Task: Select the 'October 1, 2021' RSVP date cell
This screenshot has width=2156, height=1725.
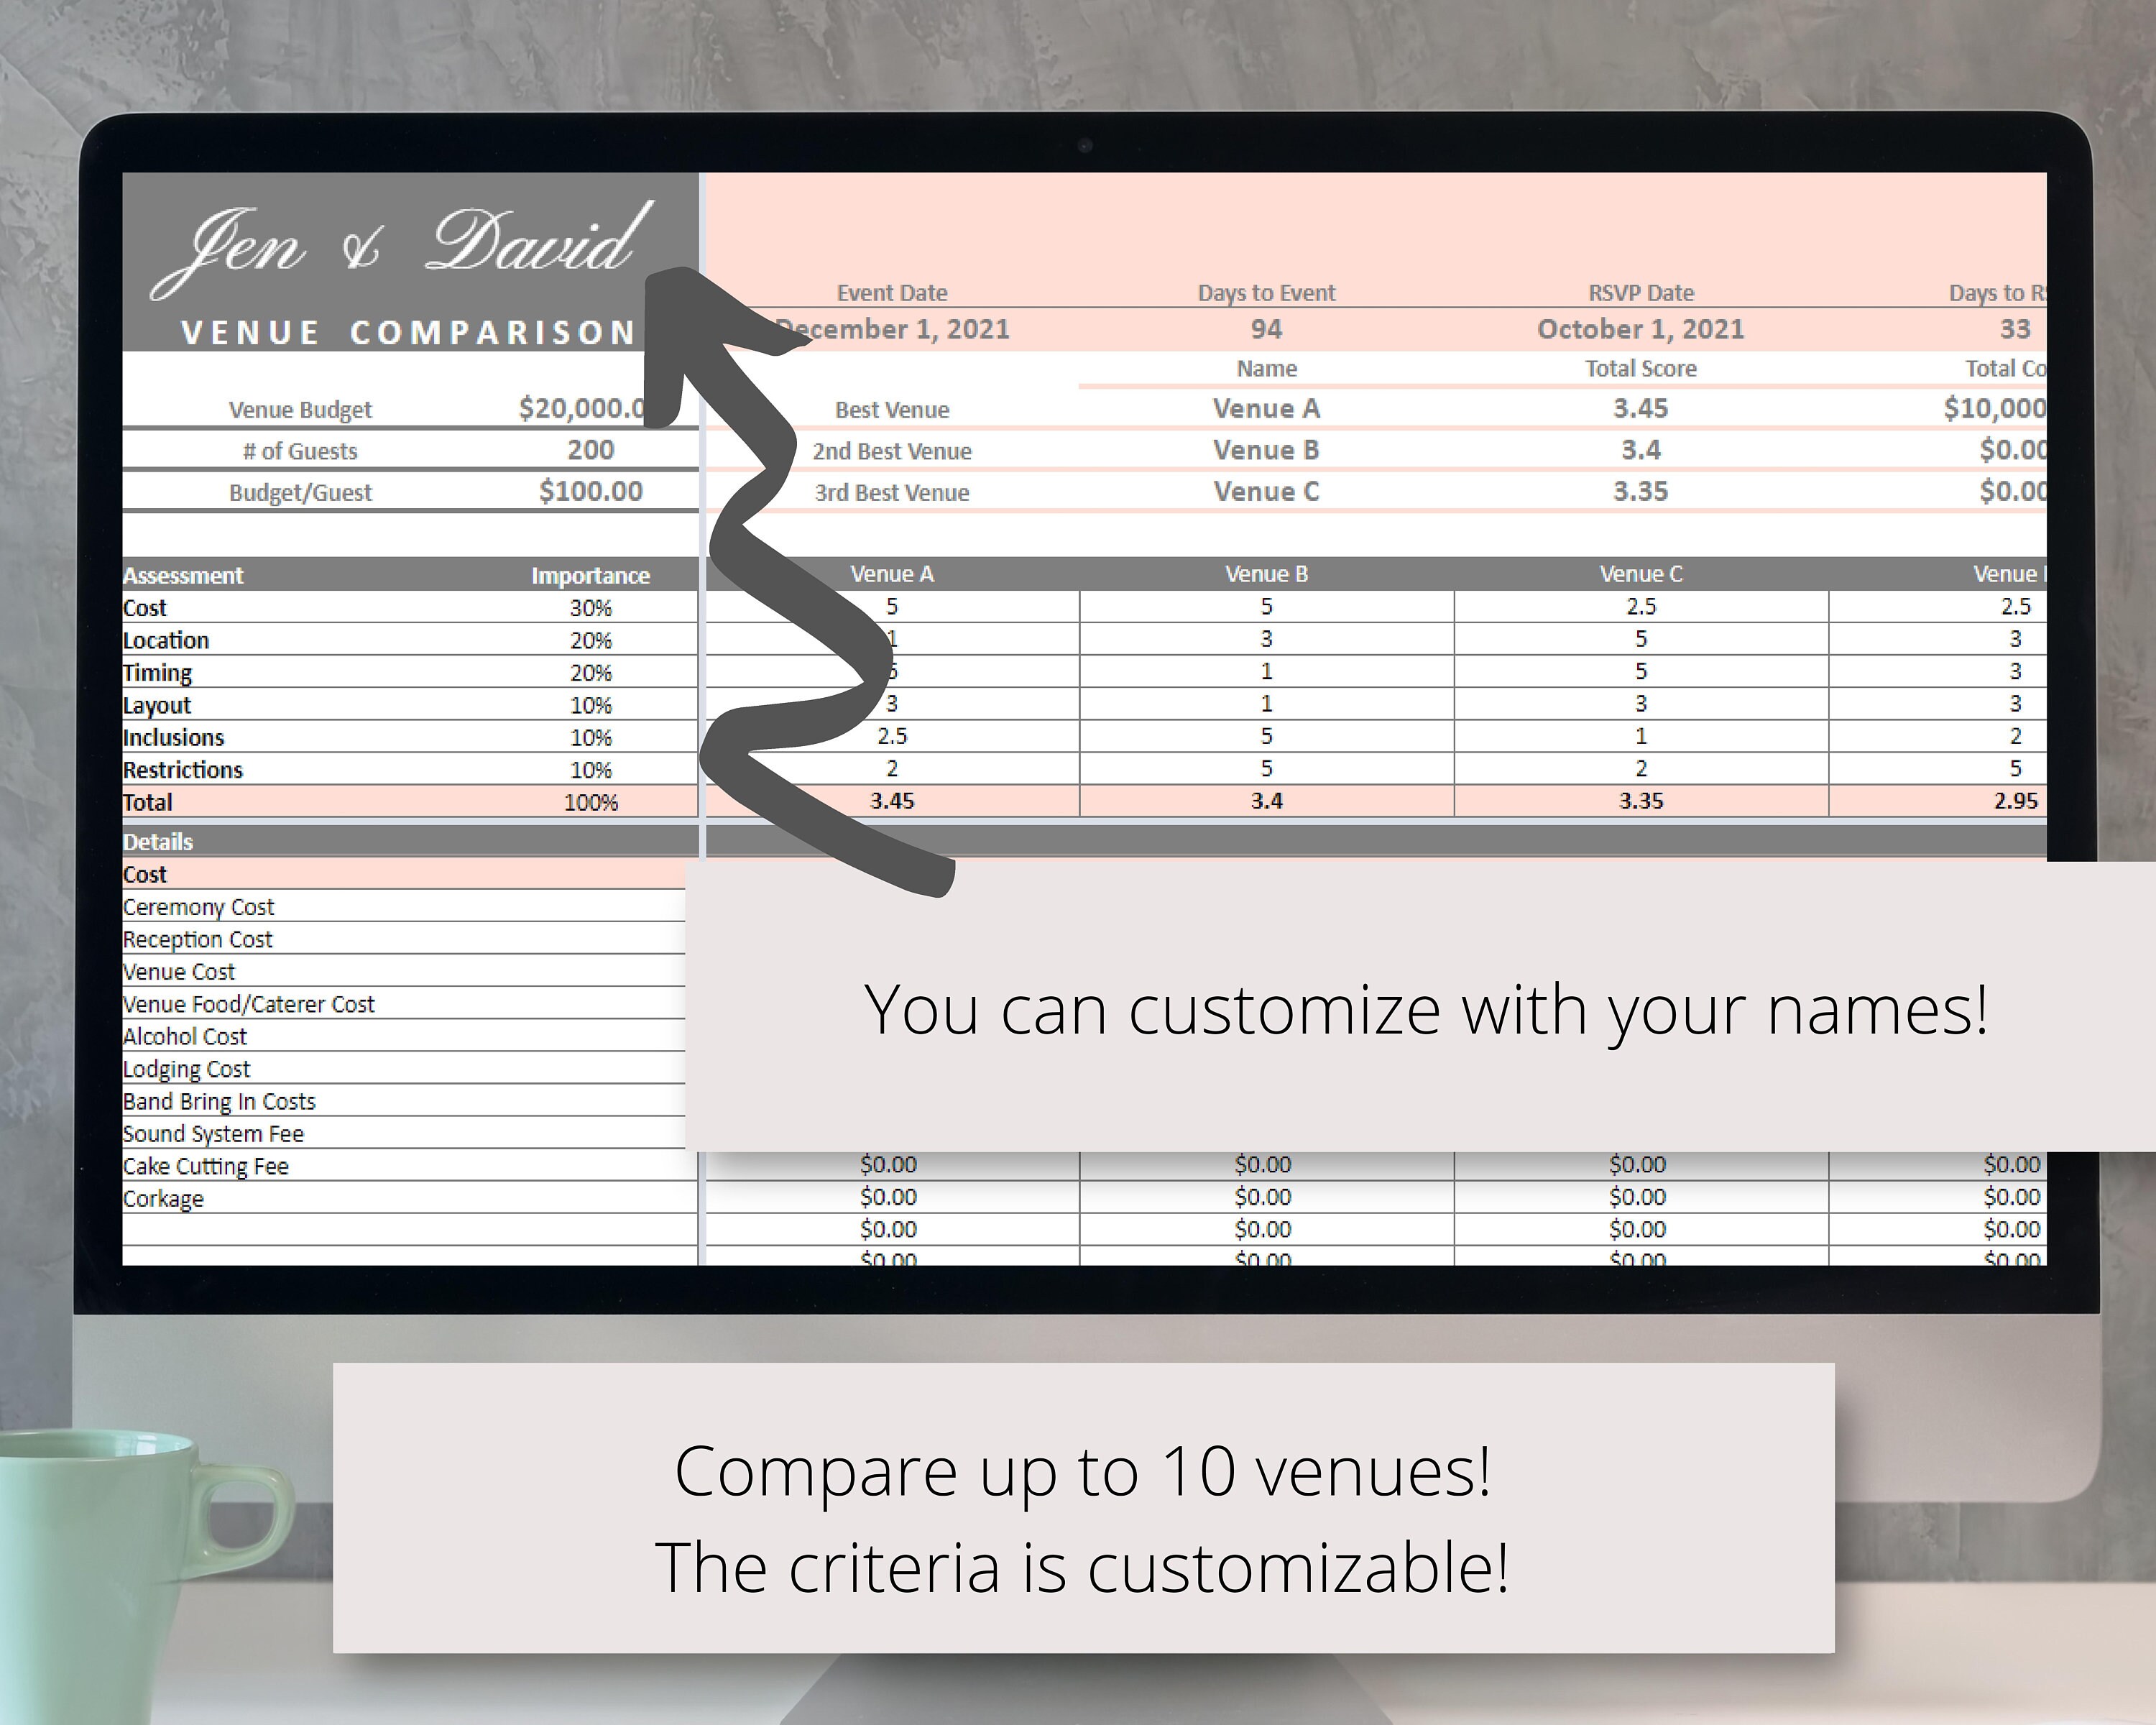Action: click(1641, 329)
